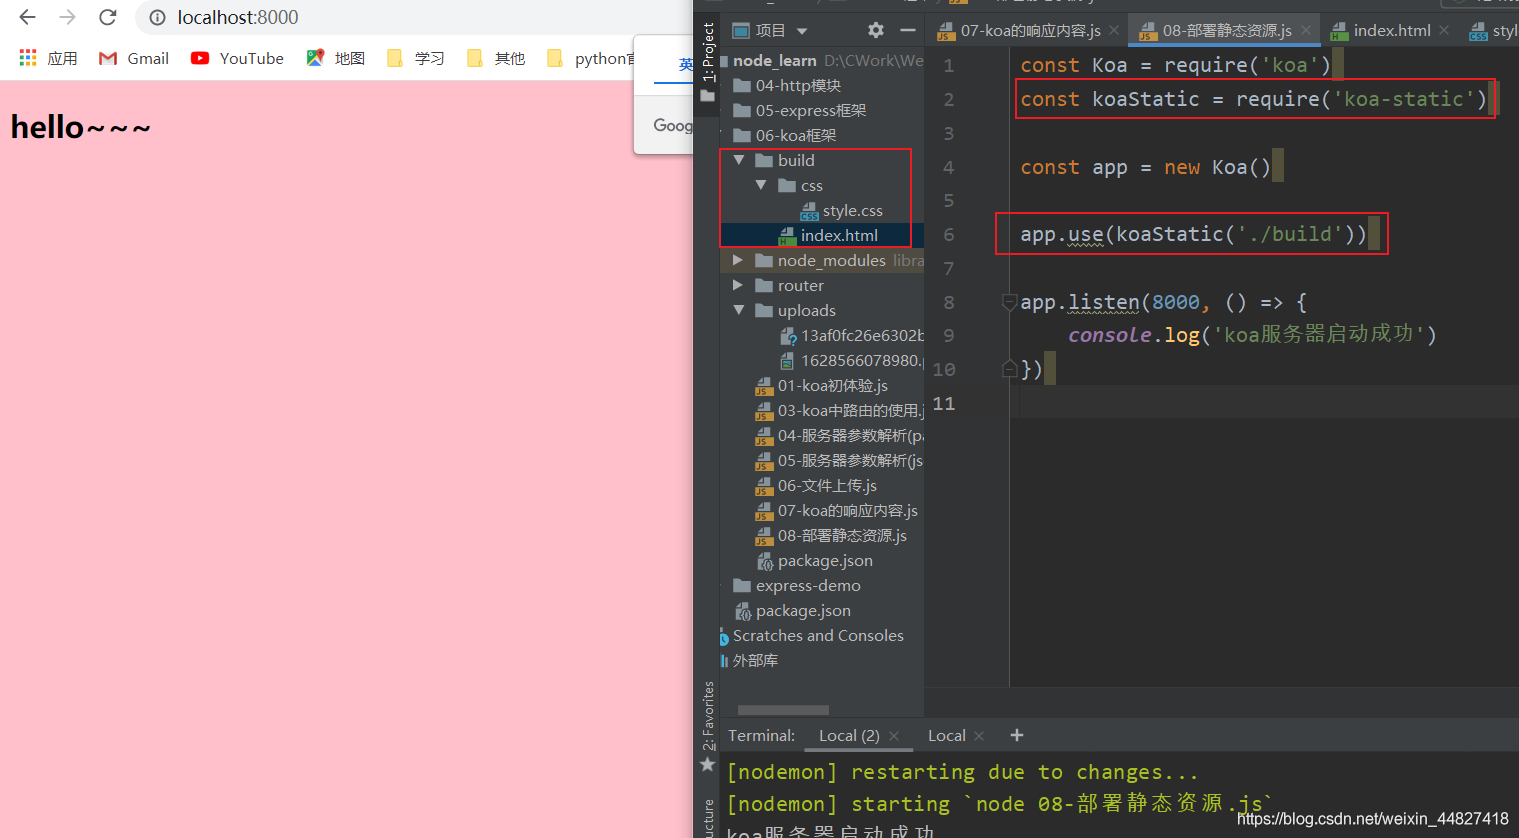The height and width of the screenshot is (838, 1519).
Task: Switch to Local terminal tab
Action: tap(946, 735)
